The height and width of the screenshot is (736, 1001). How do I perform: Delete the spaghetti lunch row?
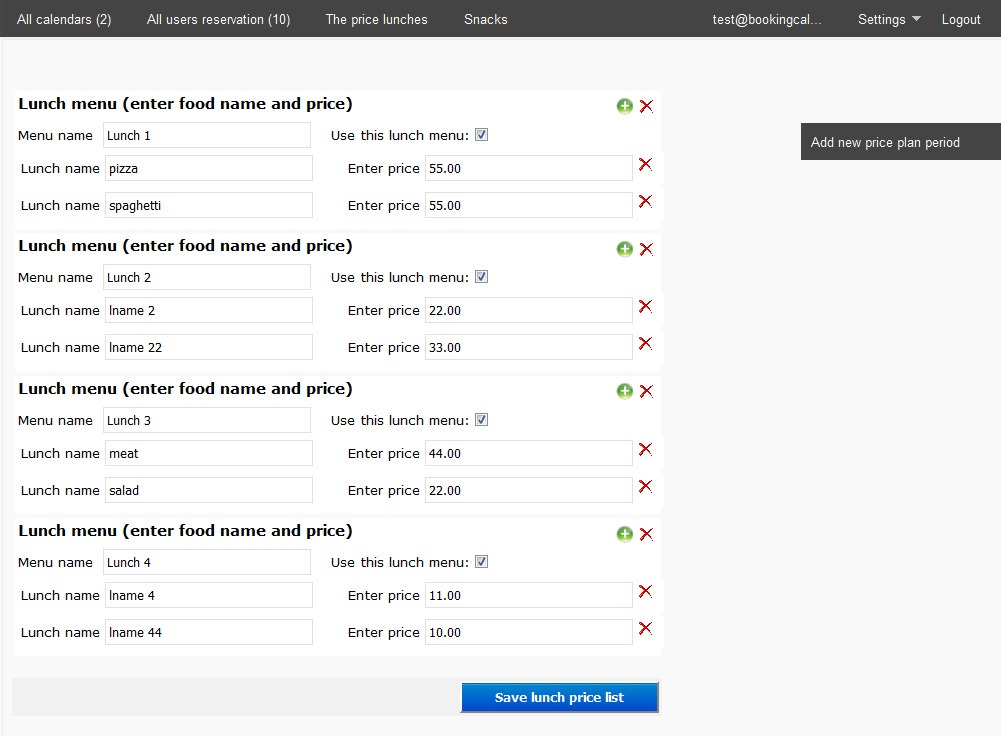click(x=645, y=201)
